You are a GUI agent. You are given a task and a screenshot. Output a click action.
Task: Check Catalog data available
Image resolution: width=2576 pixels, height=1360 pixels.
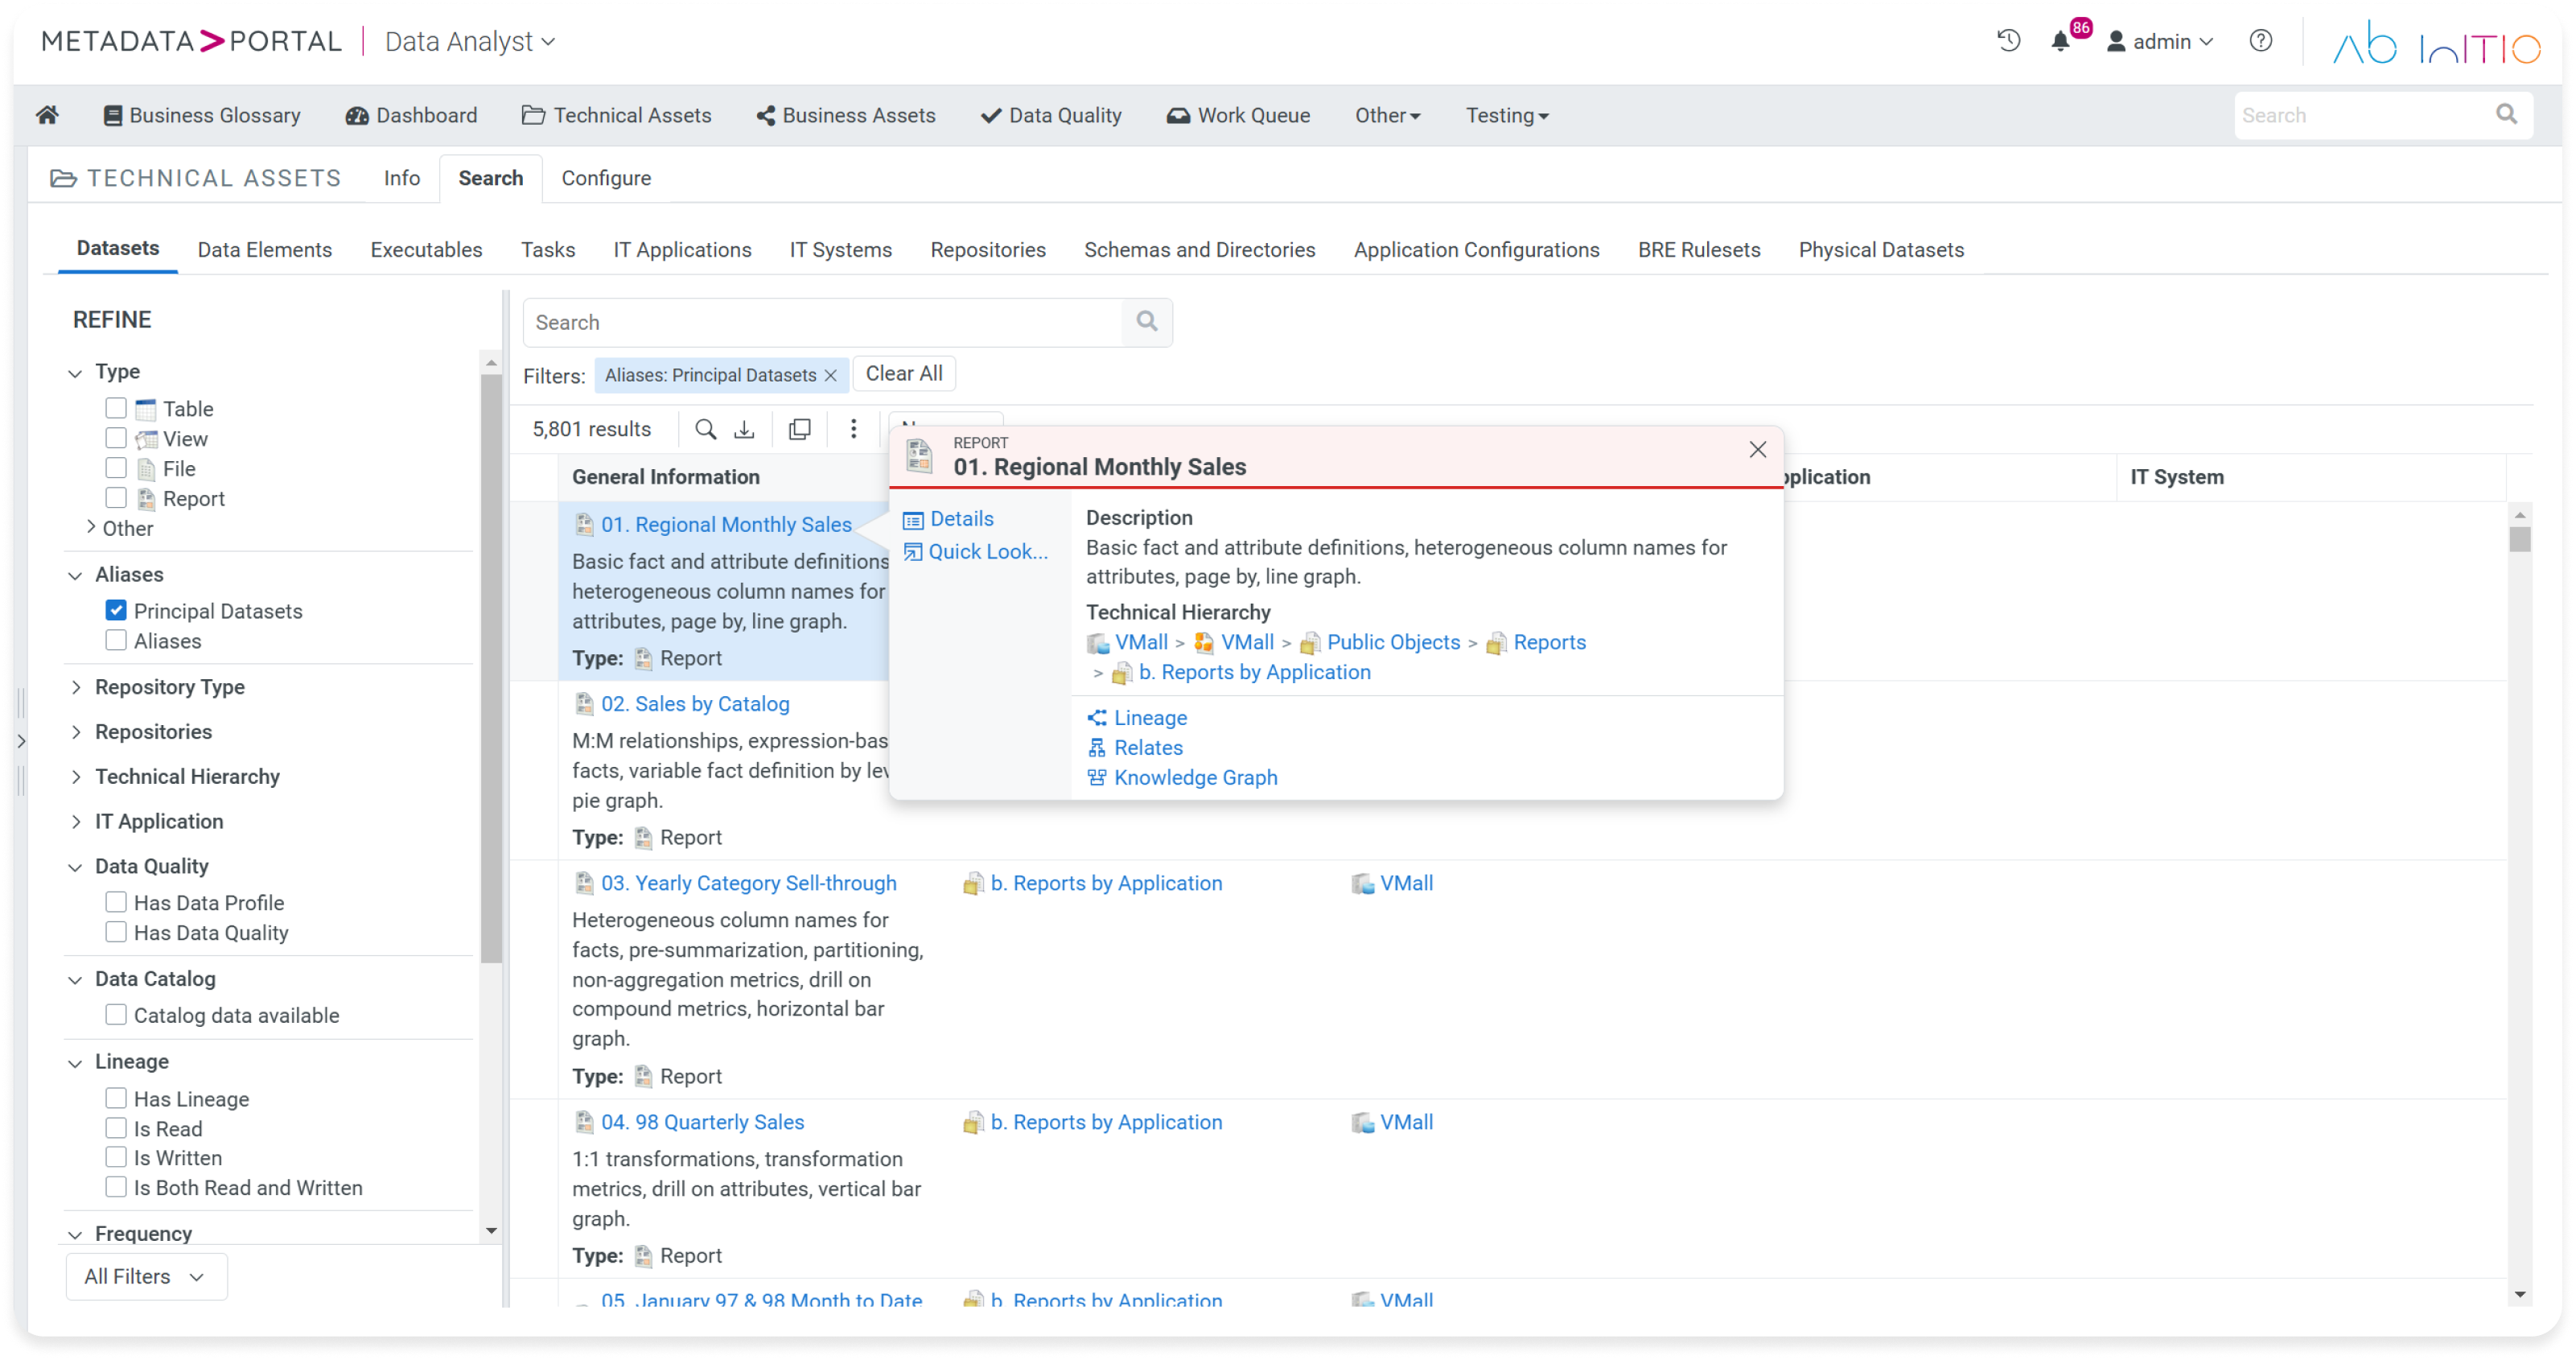coord(116,1015)
